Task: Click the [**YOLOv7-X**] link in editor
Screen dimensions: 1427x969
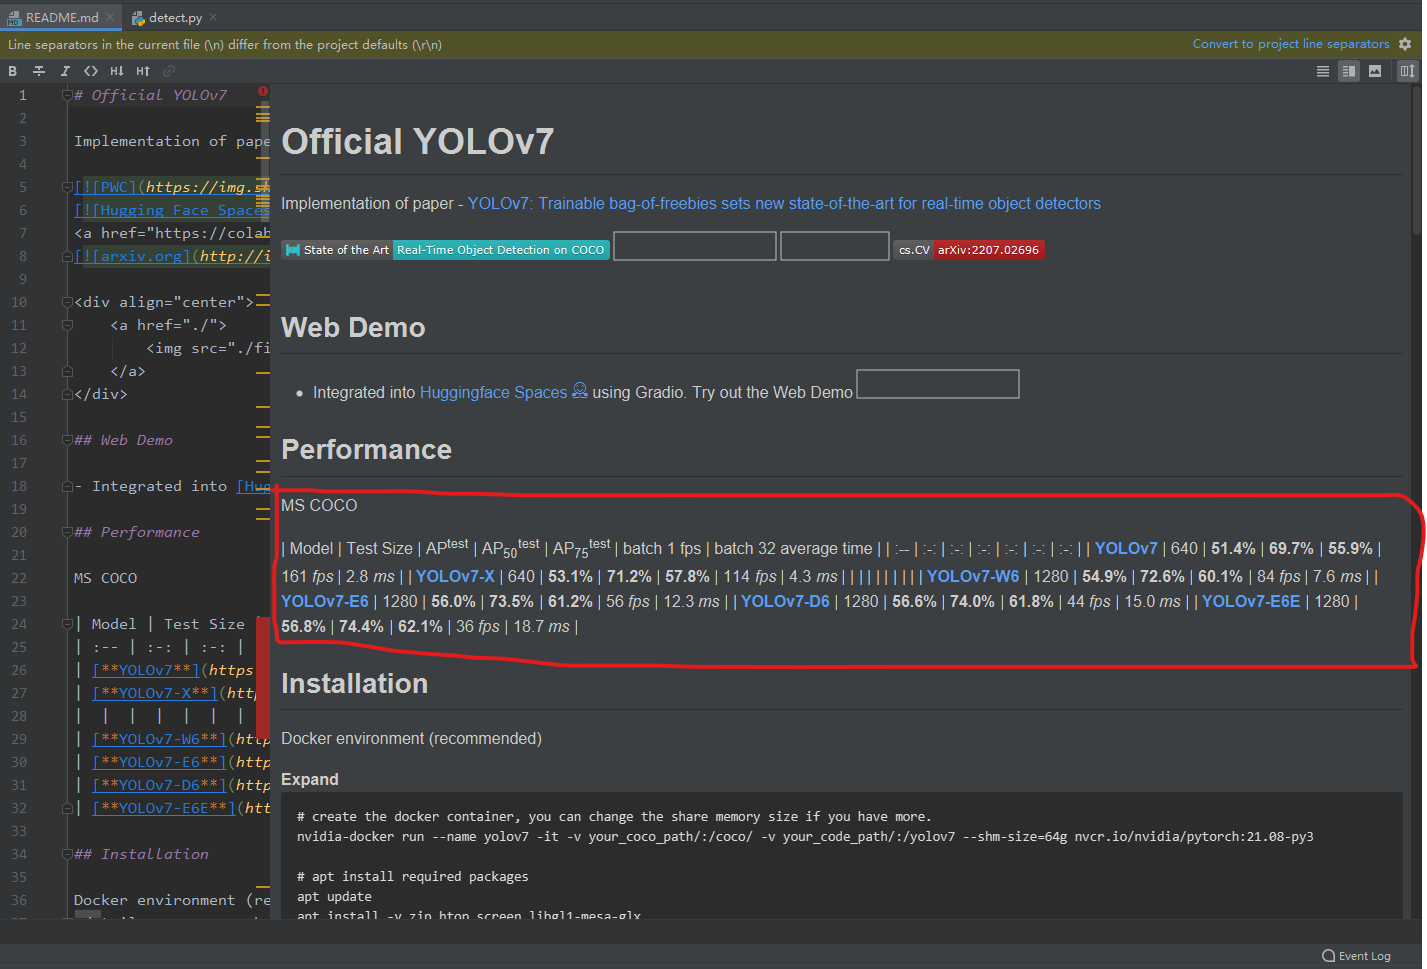Action: pos(154,693)
